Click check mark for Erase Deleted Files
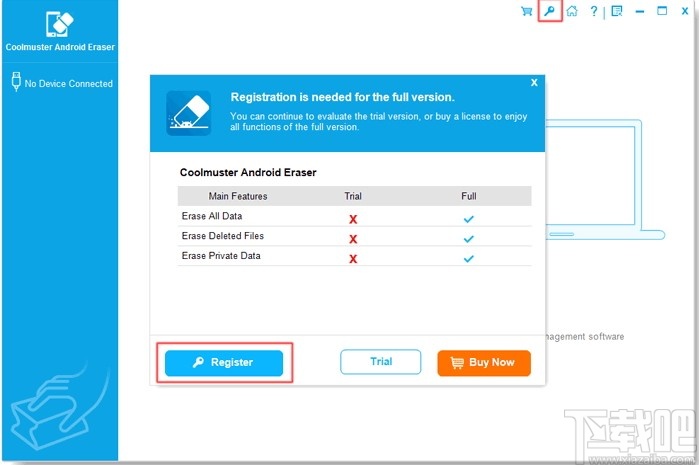 tap(469, 239)
